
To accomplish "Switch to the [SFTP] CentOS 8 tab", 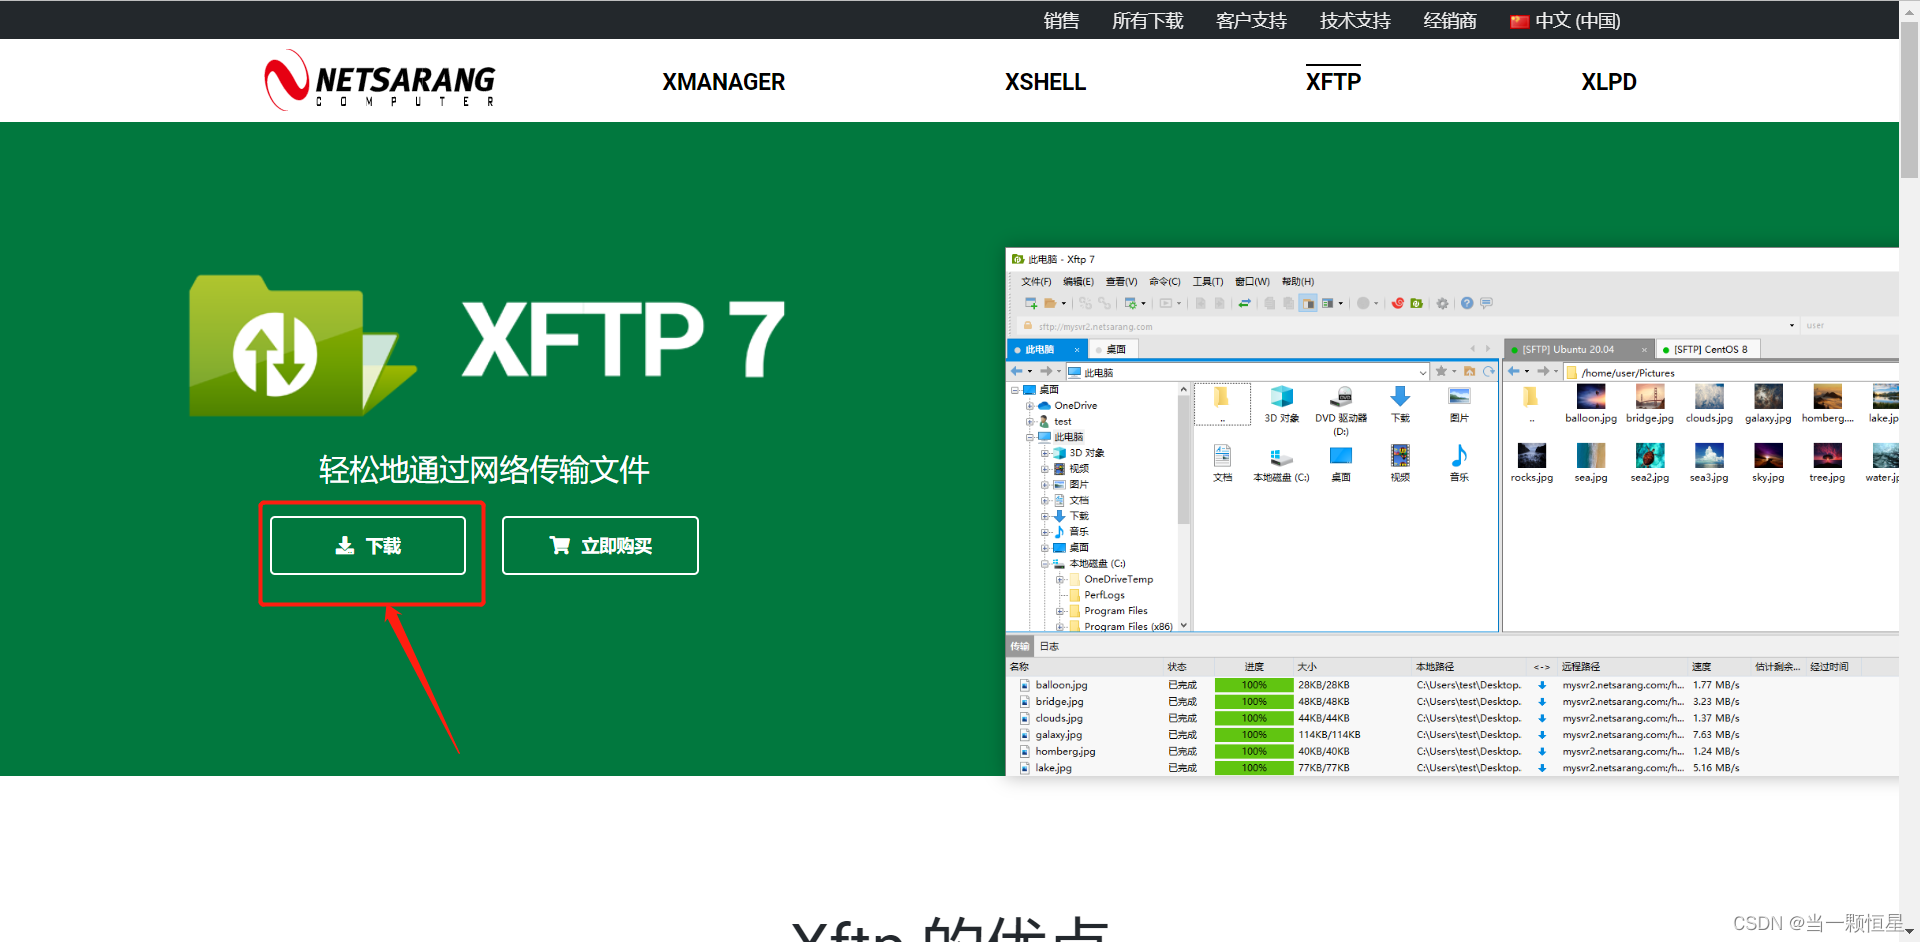I will click(1708, 349).
